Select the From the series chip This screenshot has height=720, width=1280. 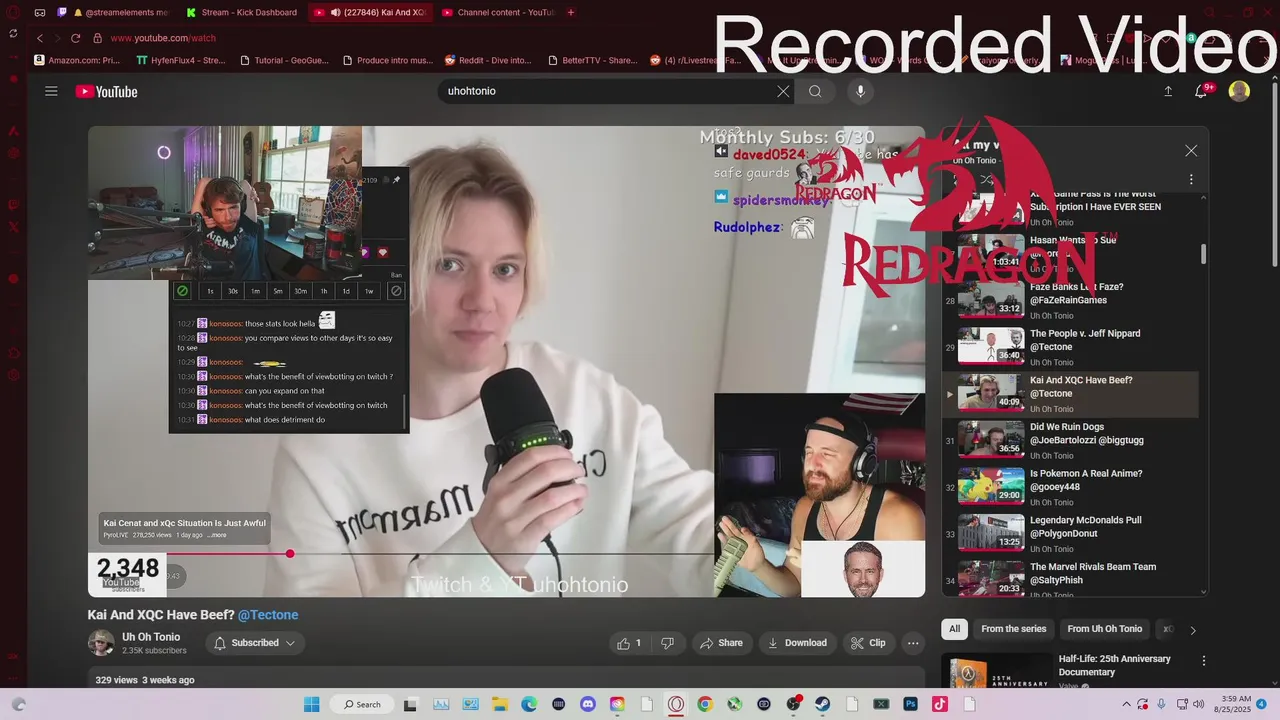[x=1013, y=629]
